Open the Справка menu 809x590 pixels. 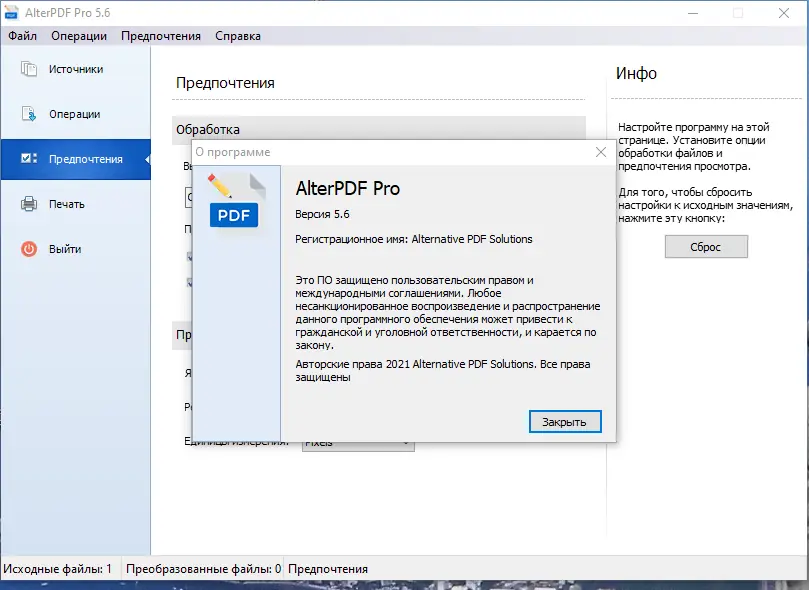tap(238, 36)
